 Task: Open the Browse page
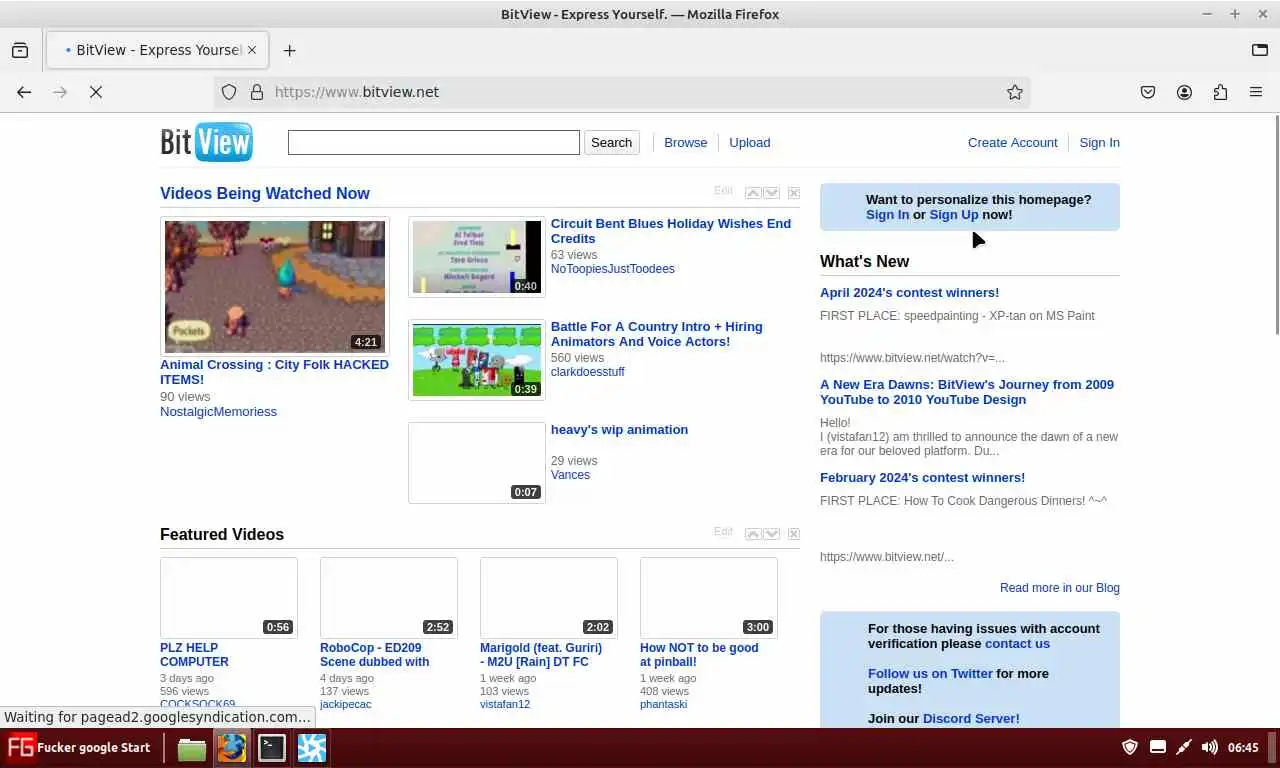point(686,142)
